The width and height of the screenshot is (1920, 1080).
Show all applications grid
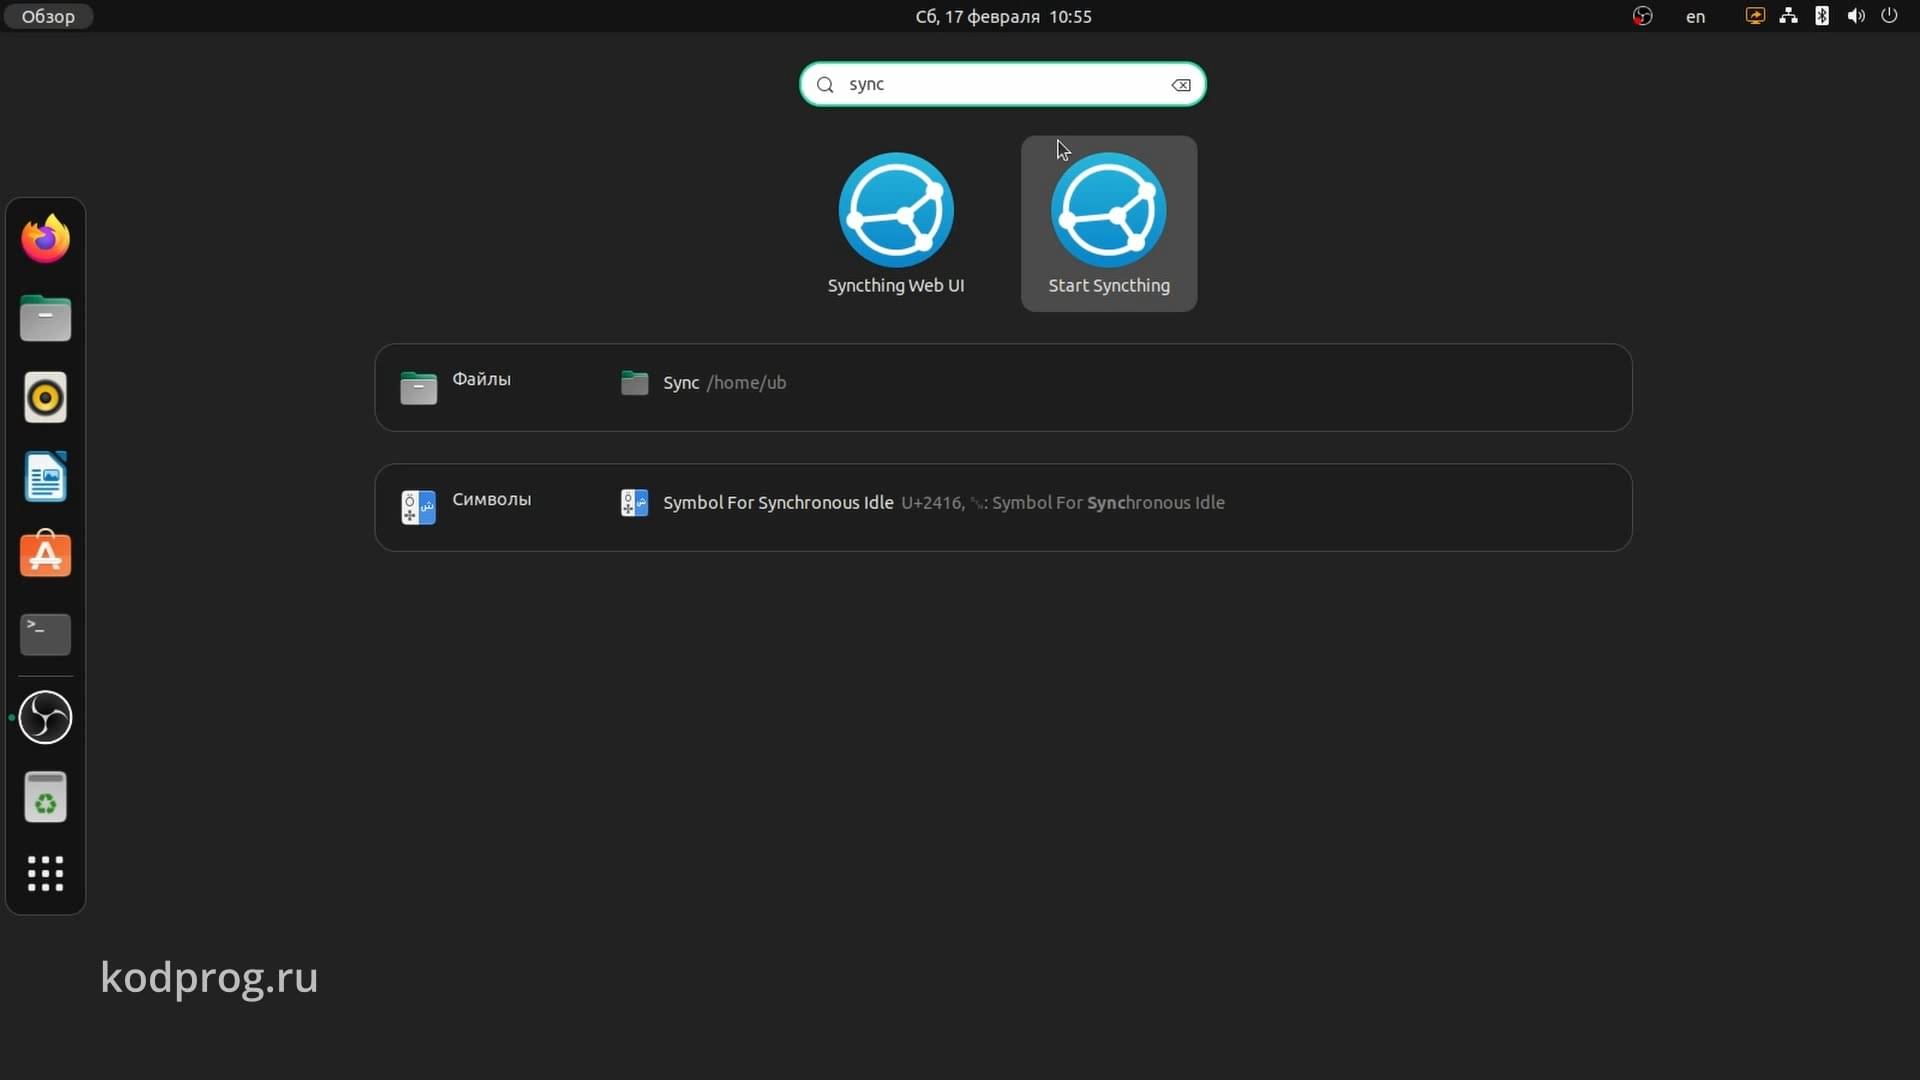coord(45,874)
